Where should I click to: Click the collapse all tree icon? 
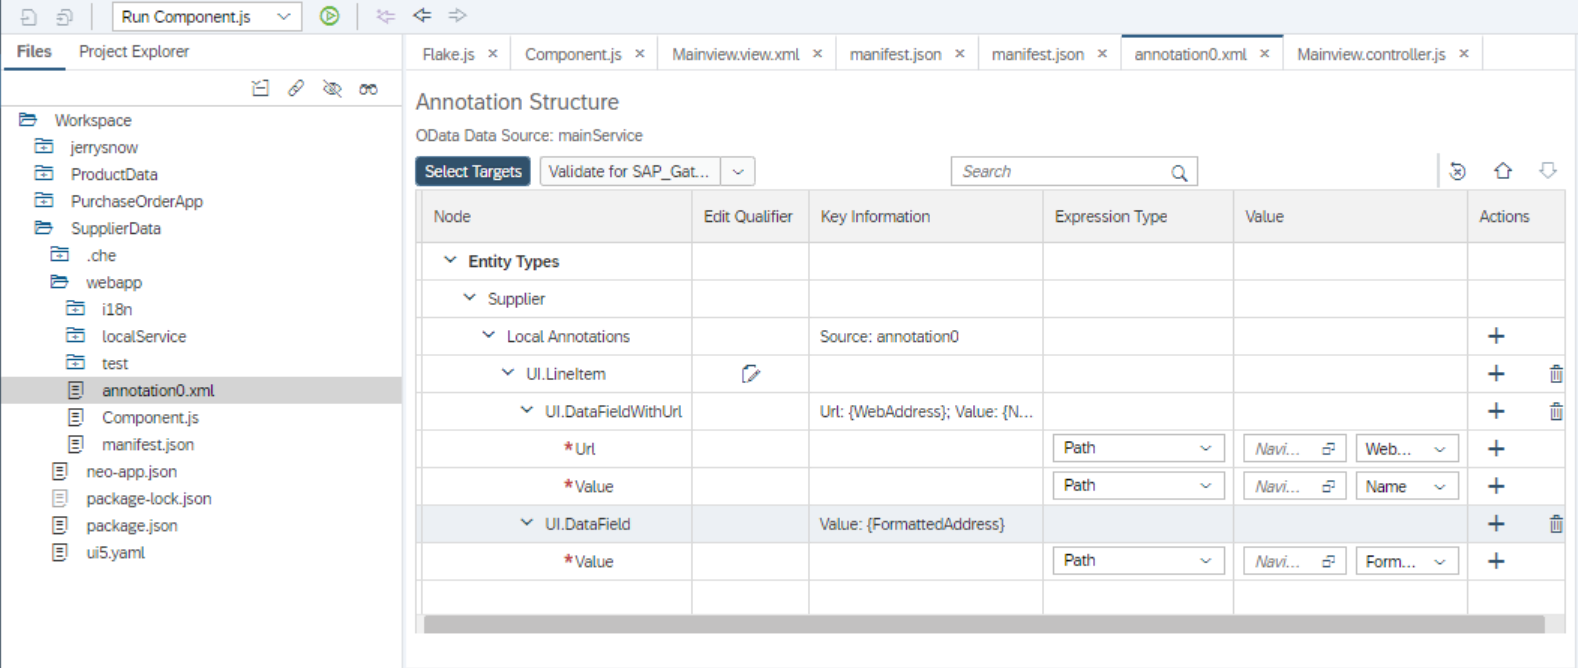(260, 88)
